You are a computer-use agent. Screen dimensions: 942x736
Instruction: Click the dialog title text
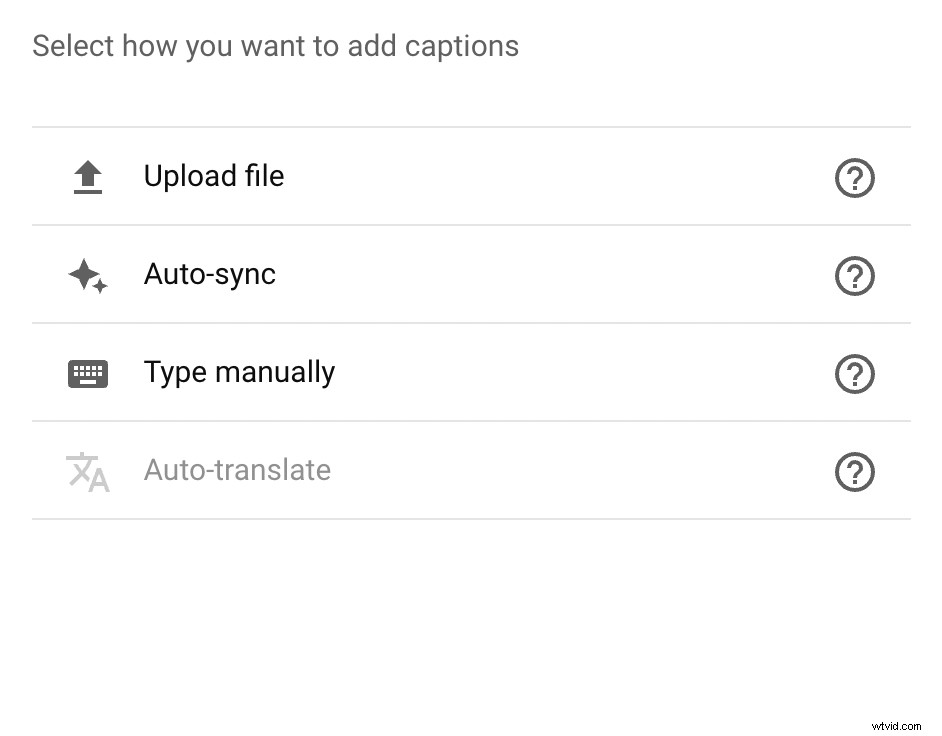275,45
